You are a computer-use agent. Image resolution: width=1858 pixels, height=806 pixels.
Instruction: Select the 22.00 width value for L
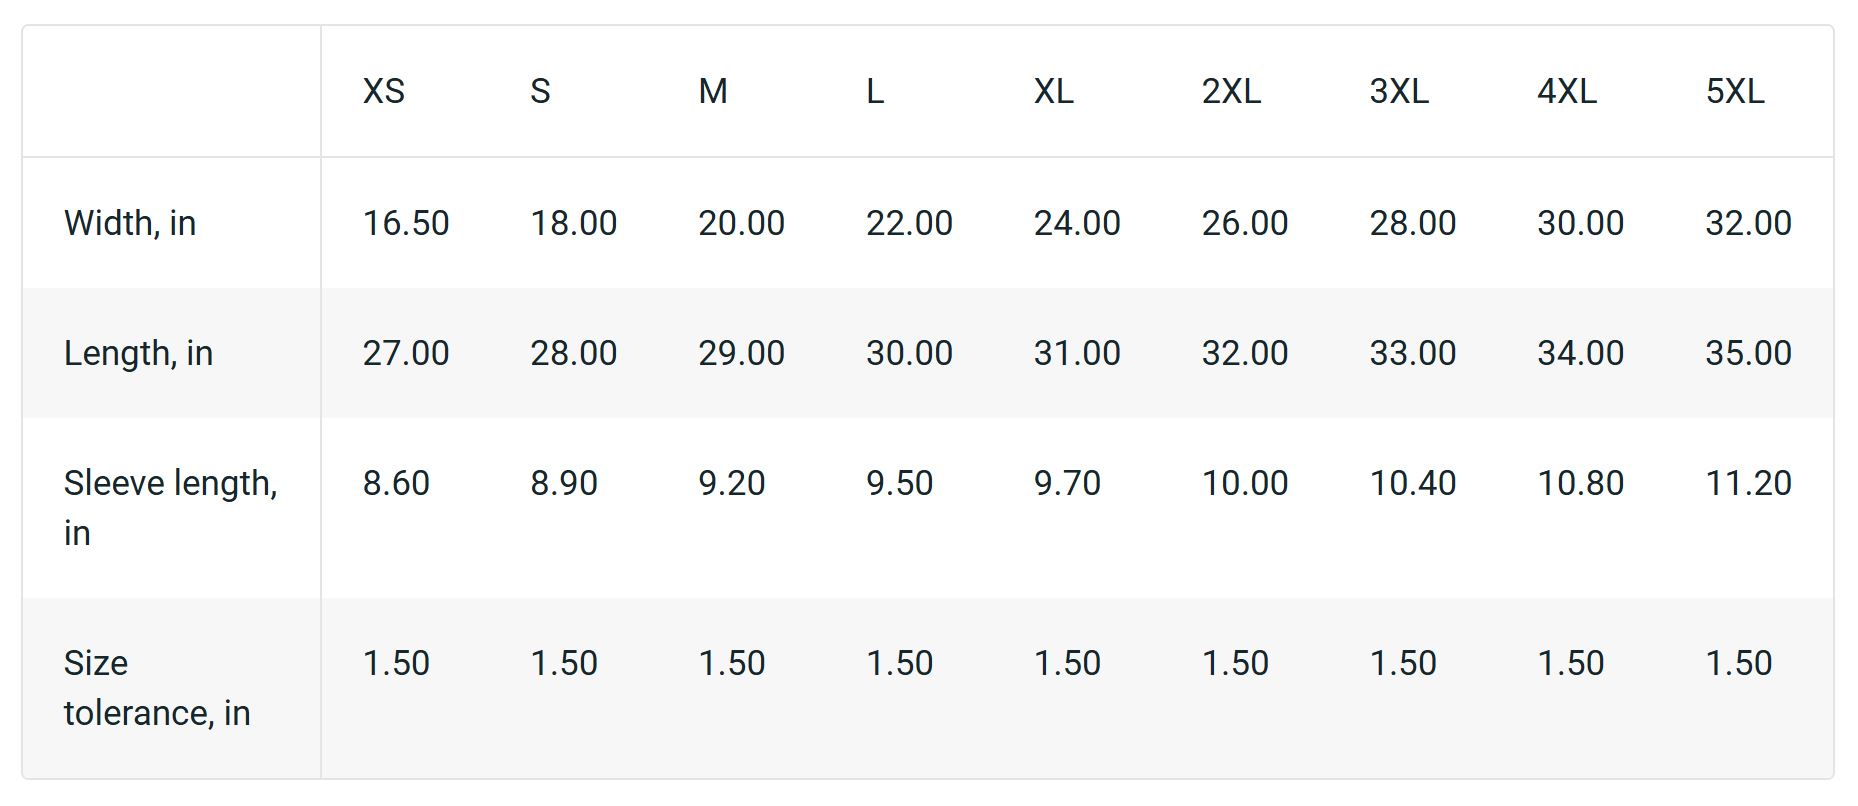click(x=909, y=223)
